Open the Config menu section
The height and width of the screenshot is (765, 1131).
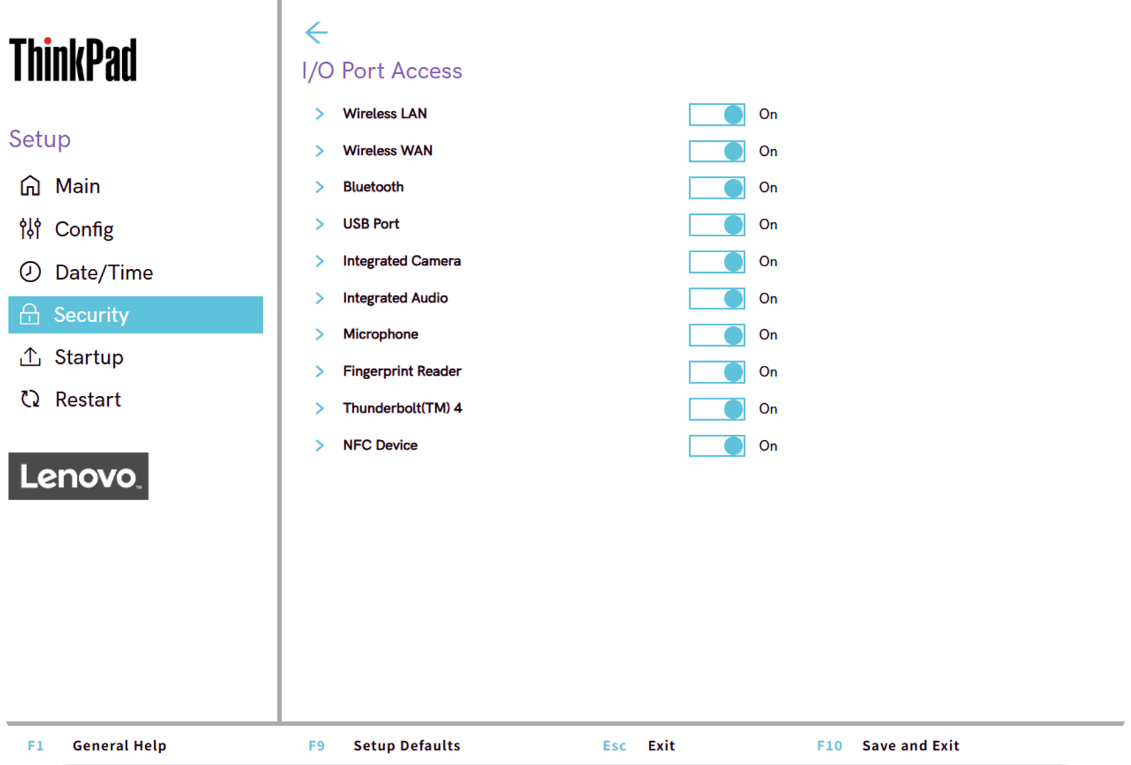[x=84, y=229]
